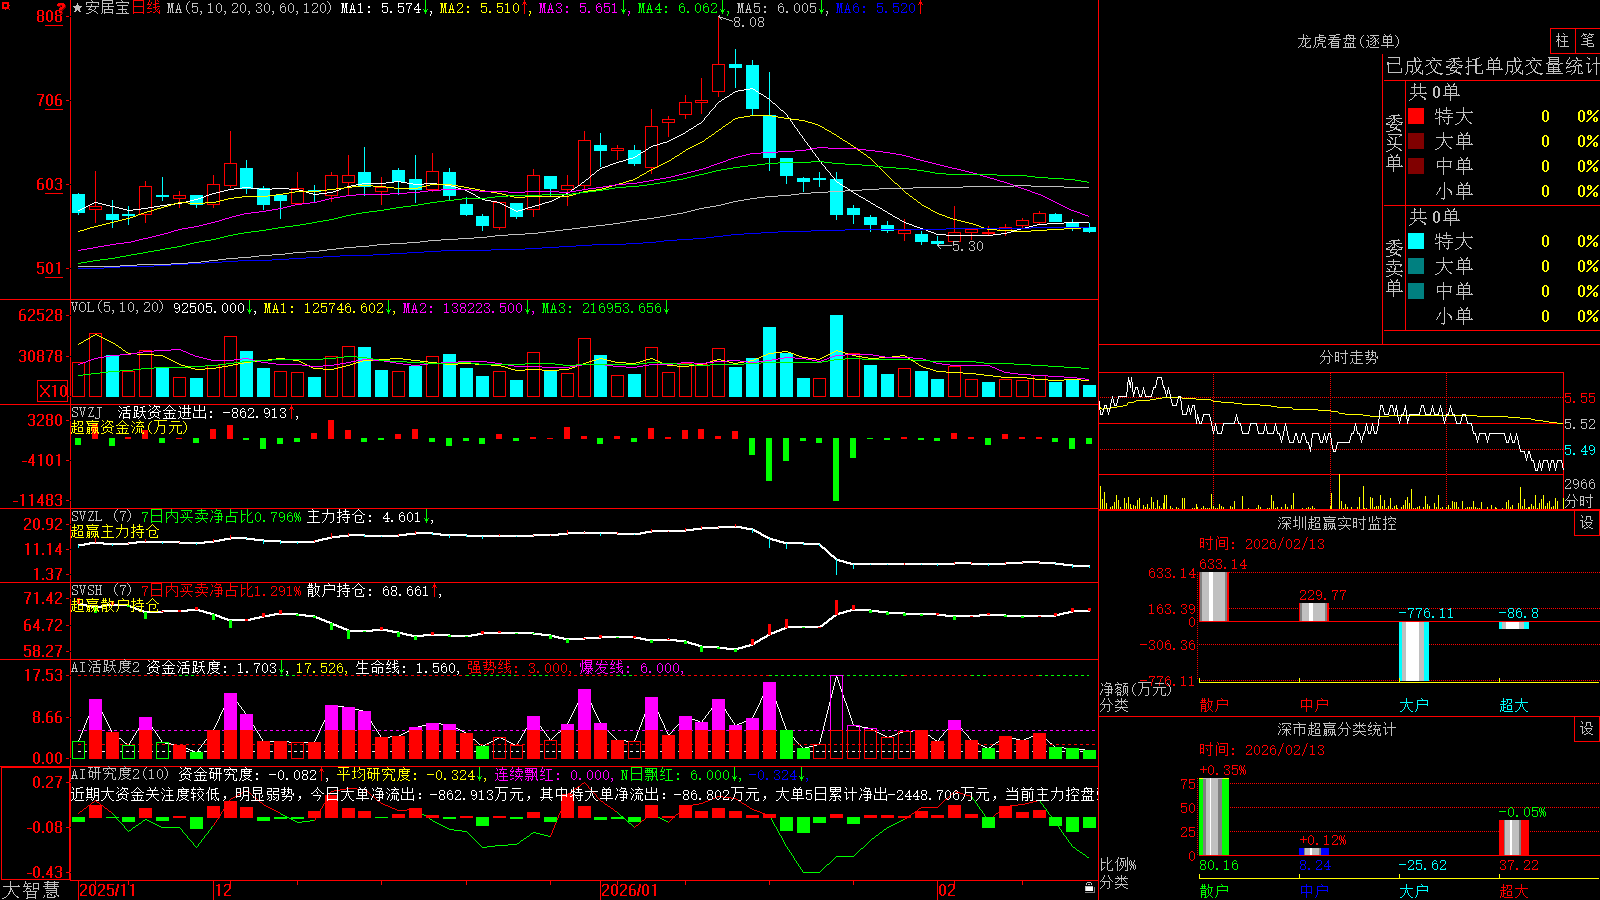Select the 2026/01 marker on time axis
The height and width of the screenshot is (900, 1600).
tap(629, 890)
